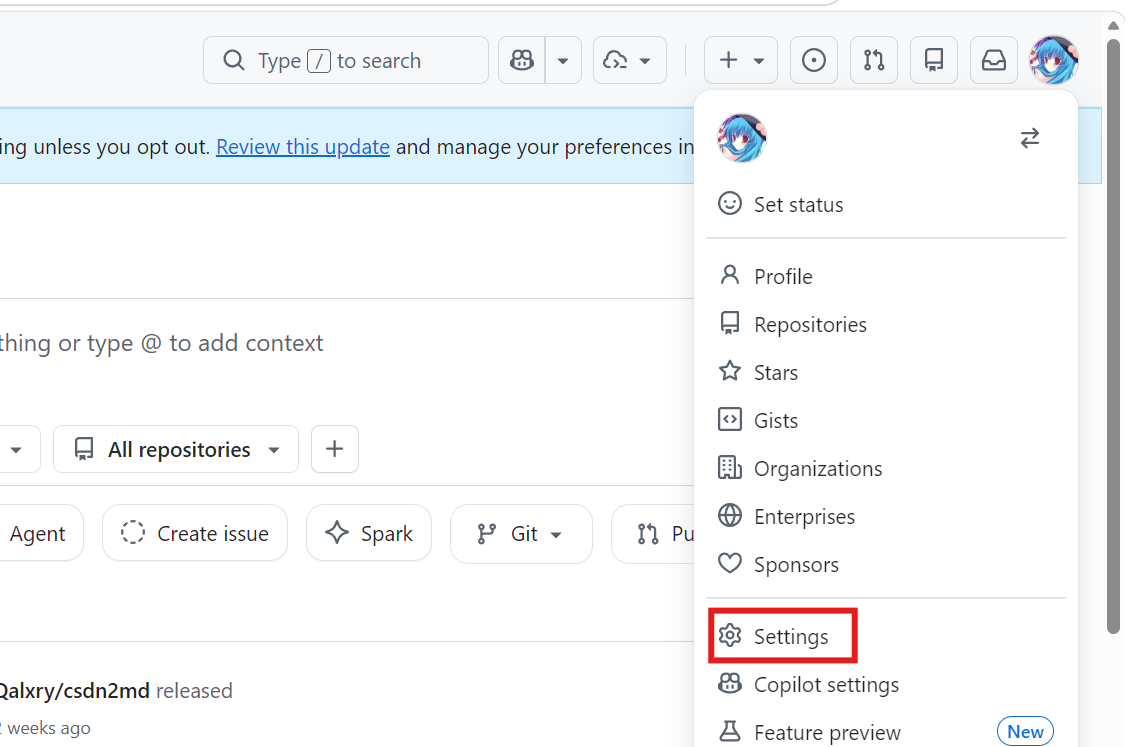Click the Spark button
The image size is (1129, 747).
coord(369,534)
